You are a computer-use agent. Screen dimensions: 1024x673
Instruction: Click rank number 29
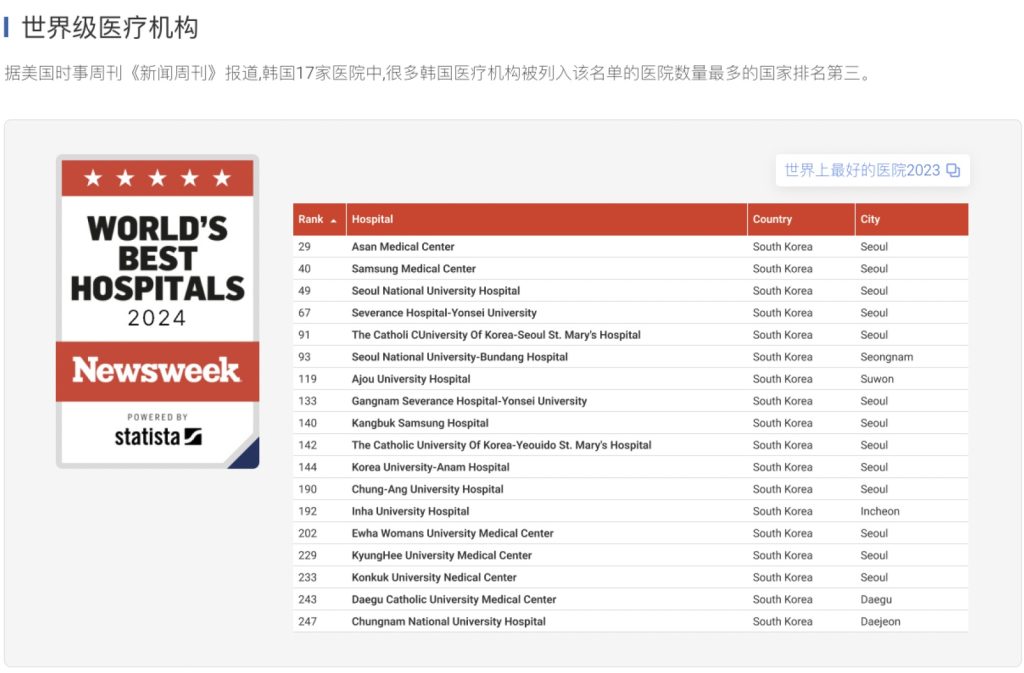coord(304,247)
